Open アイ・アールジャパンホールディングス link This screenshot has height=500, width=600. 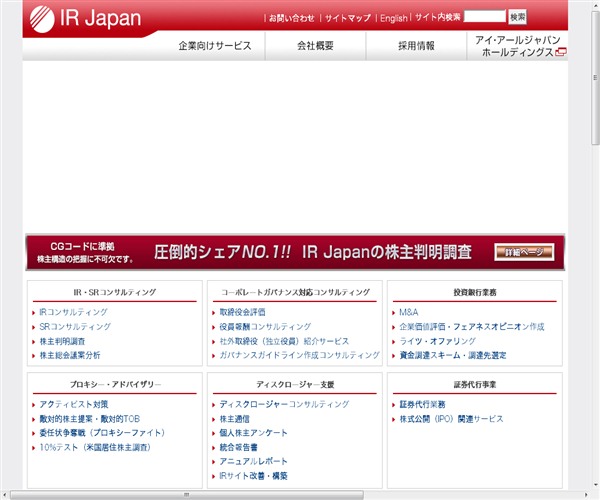coord(517,46)
